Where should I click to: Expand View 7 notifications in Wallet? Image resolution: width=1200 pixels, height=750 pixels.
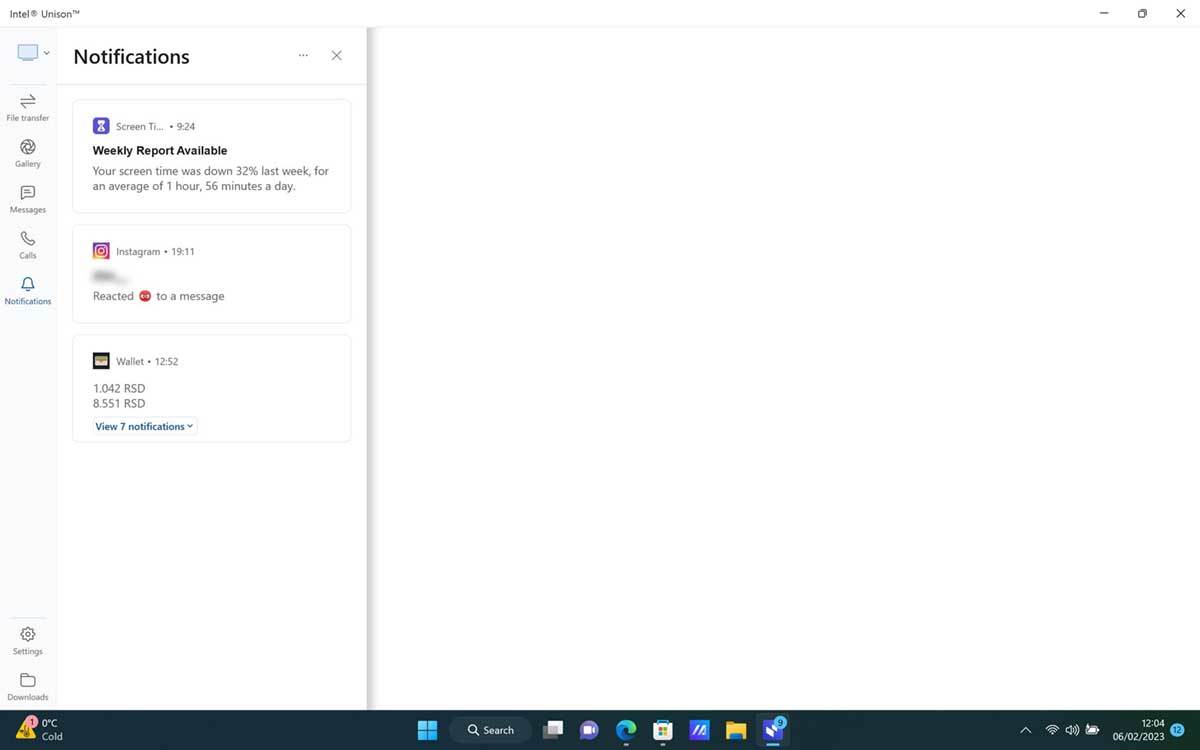click(144, 426)
